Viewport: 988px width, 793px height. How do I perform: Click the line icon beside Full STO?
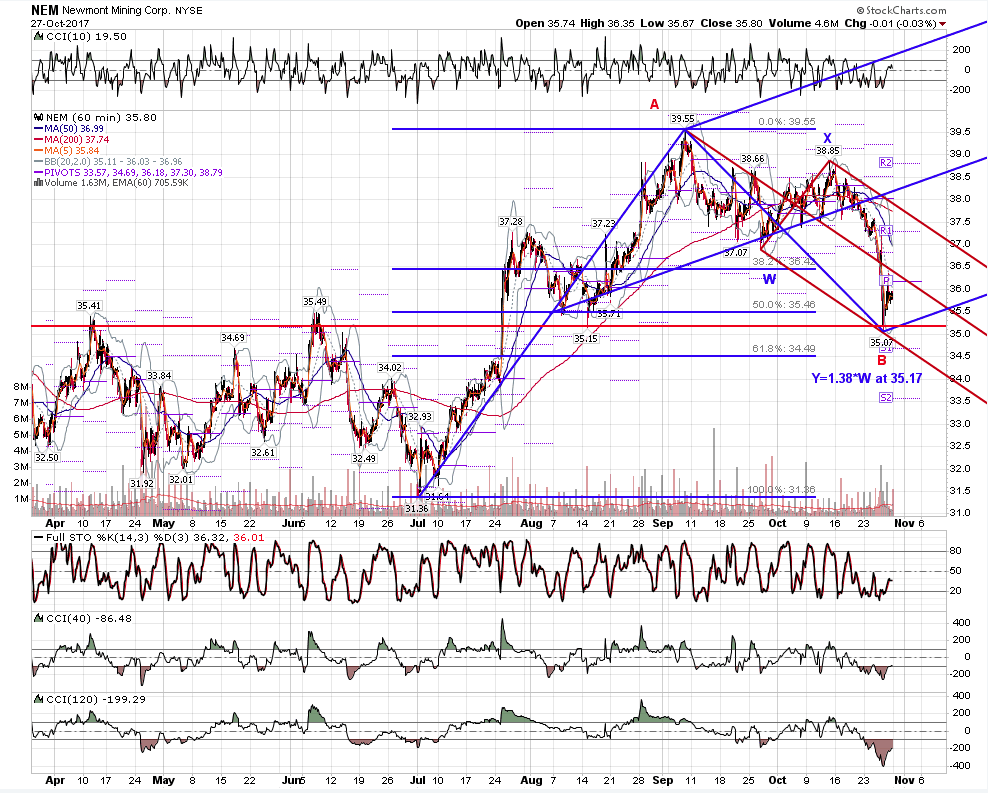[x=38, y=537]
